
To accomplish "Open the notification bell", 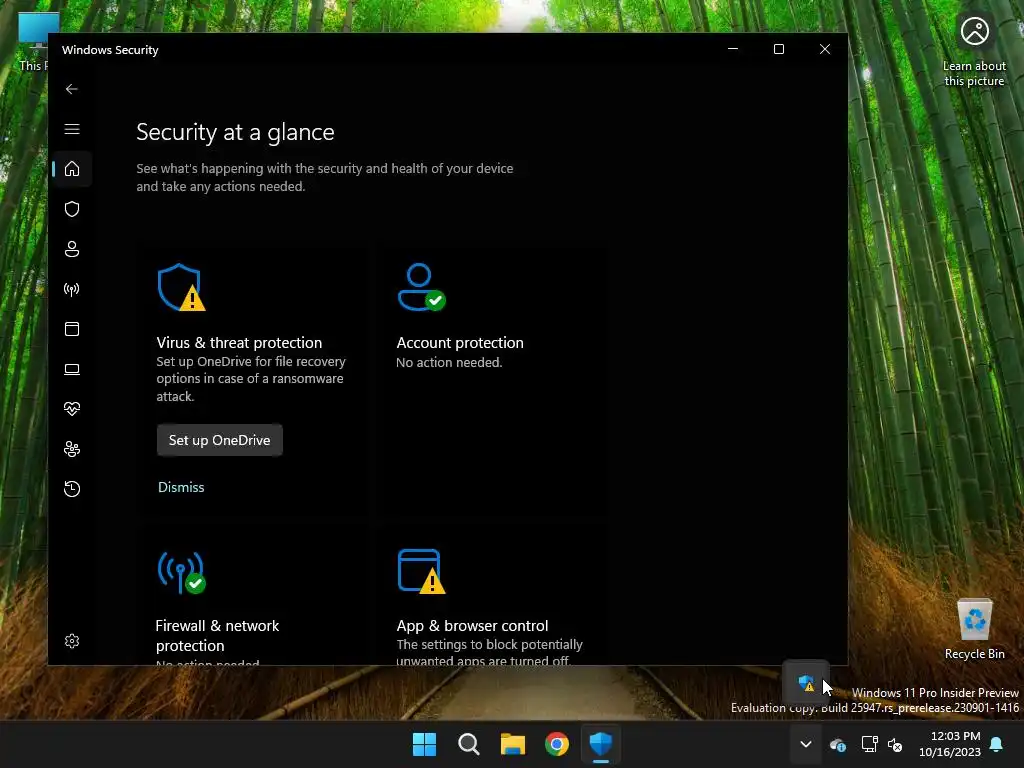I will [x=997, y=744].
